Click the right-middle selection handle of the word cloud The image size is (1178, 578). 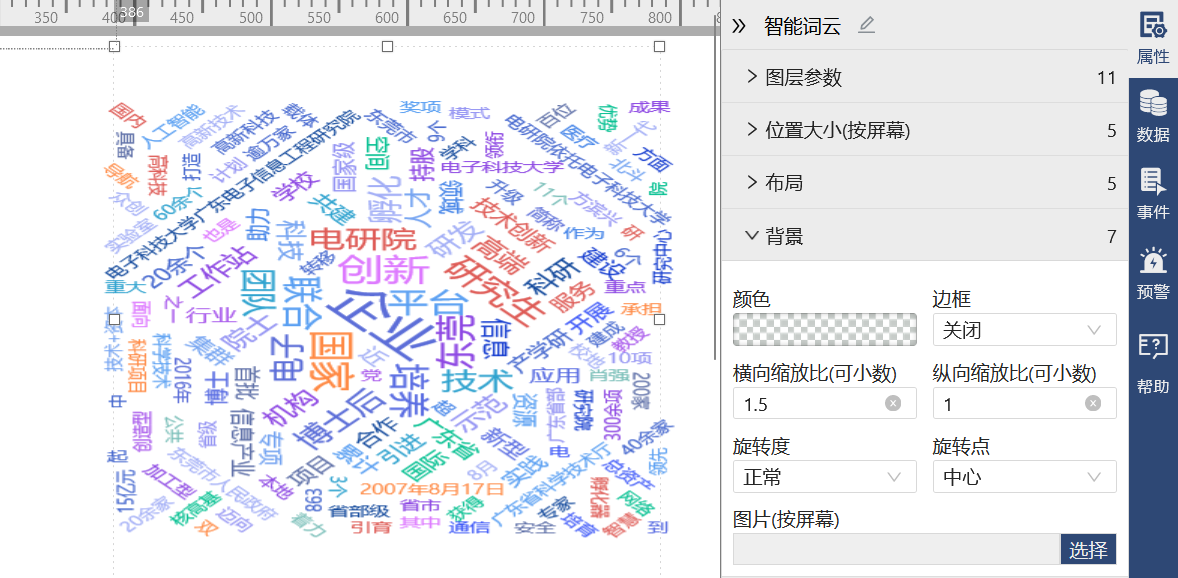[660, 319]
